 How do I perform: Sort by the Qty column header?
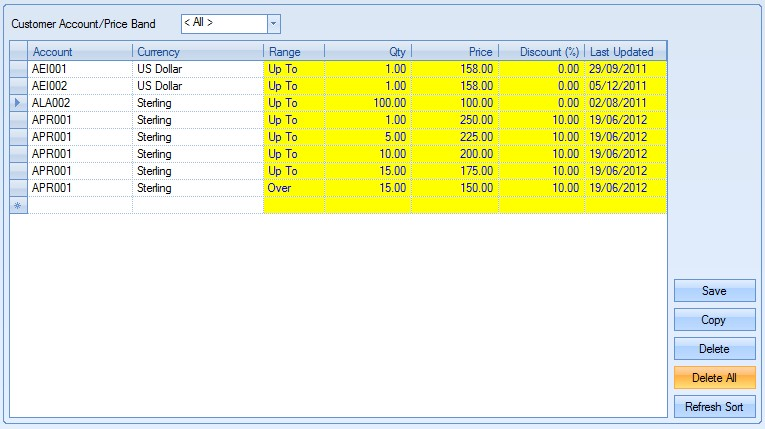368,52
